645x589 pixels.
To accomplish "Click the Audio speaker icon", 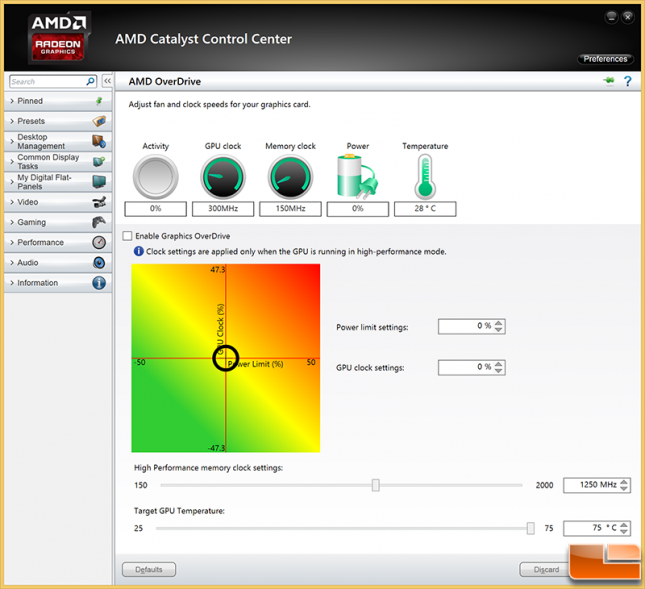I will click(x=99, y=262).
